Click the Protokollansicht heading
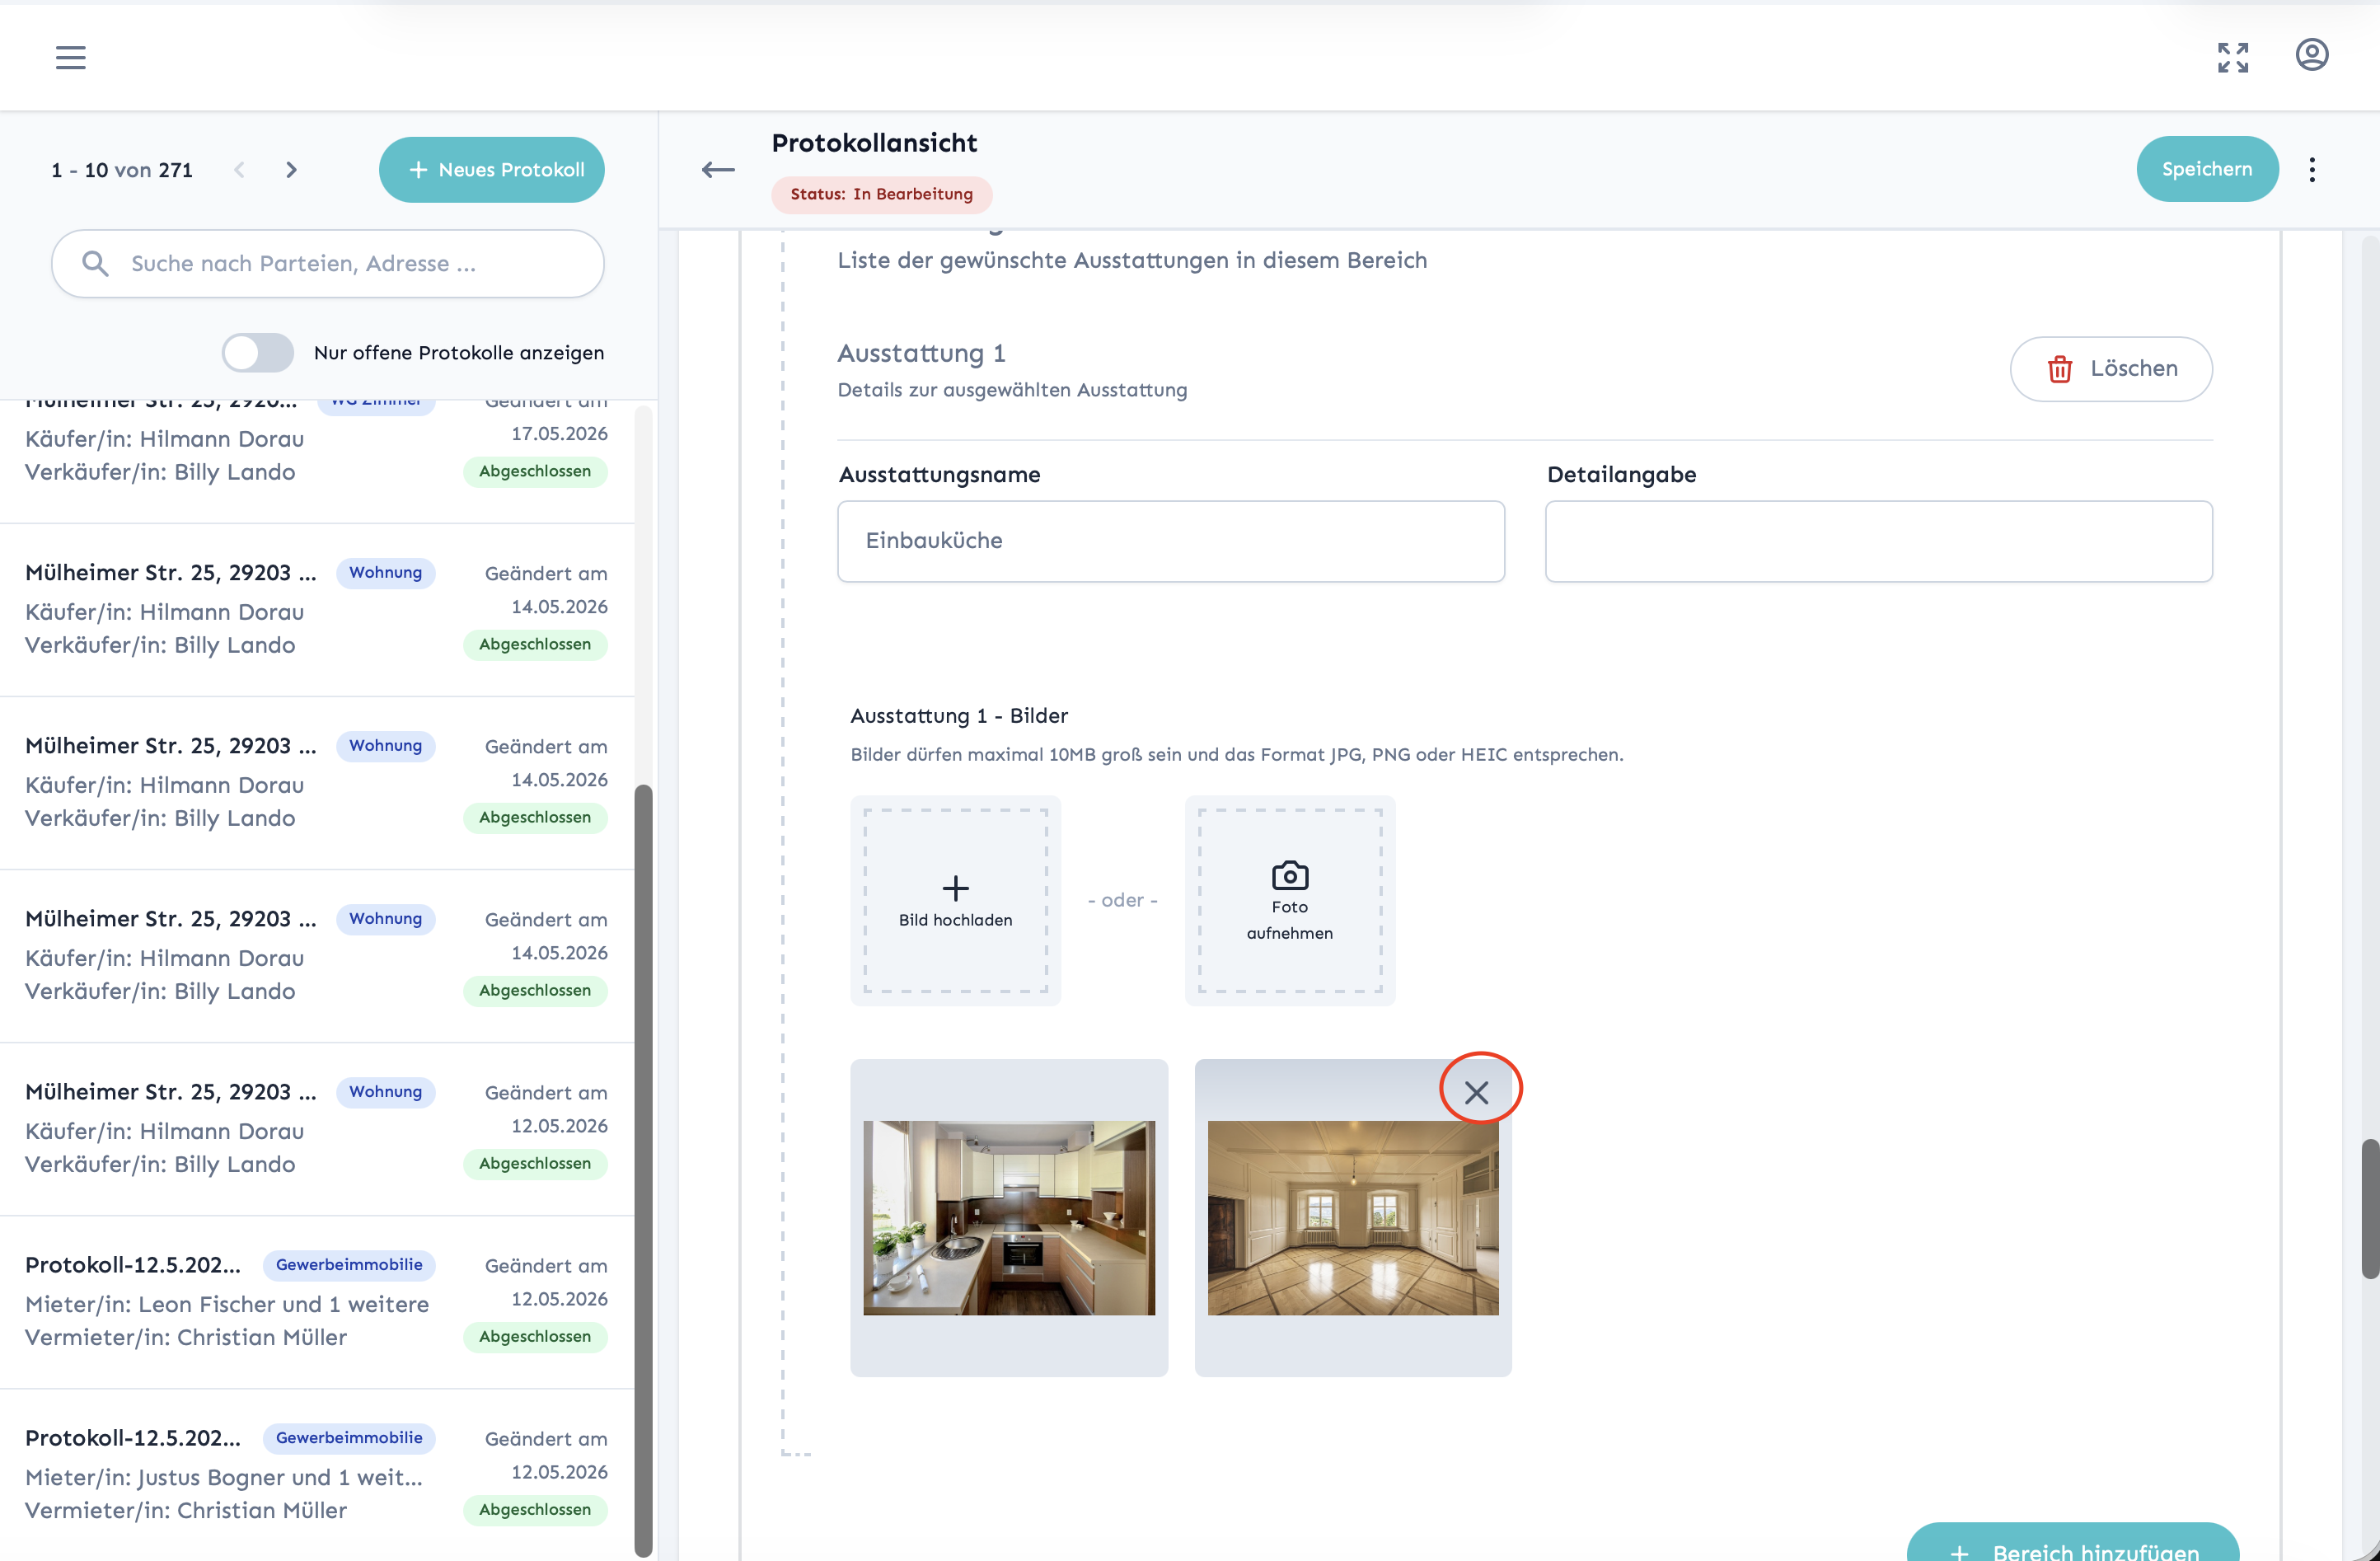 point(874,143)
